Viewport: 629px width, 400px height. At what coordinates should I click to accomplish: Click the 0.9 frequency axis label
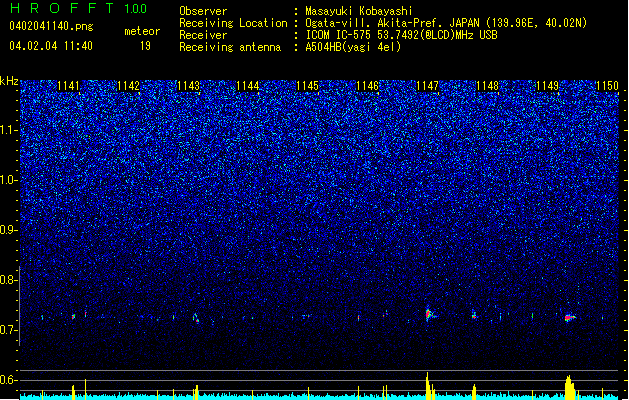(9, 230)
